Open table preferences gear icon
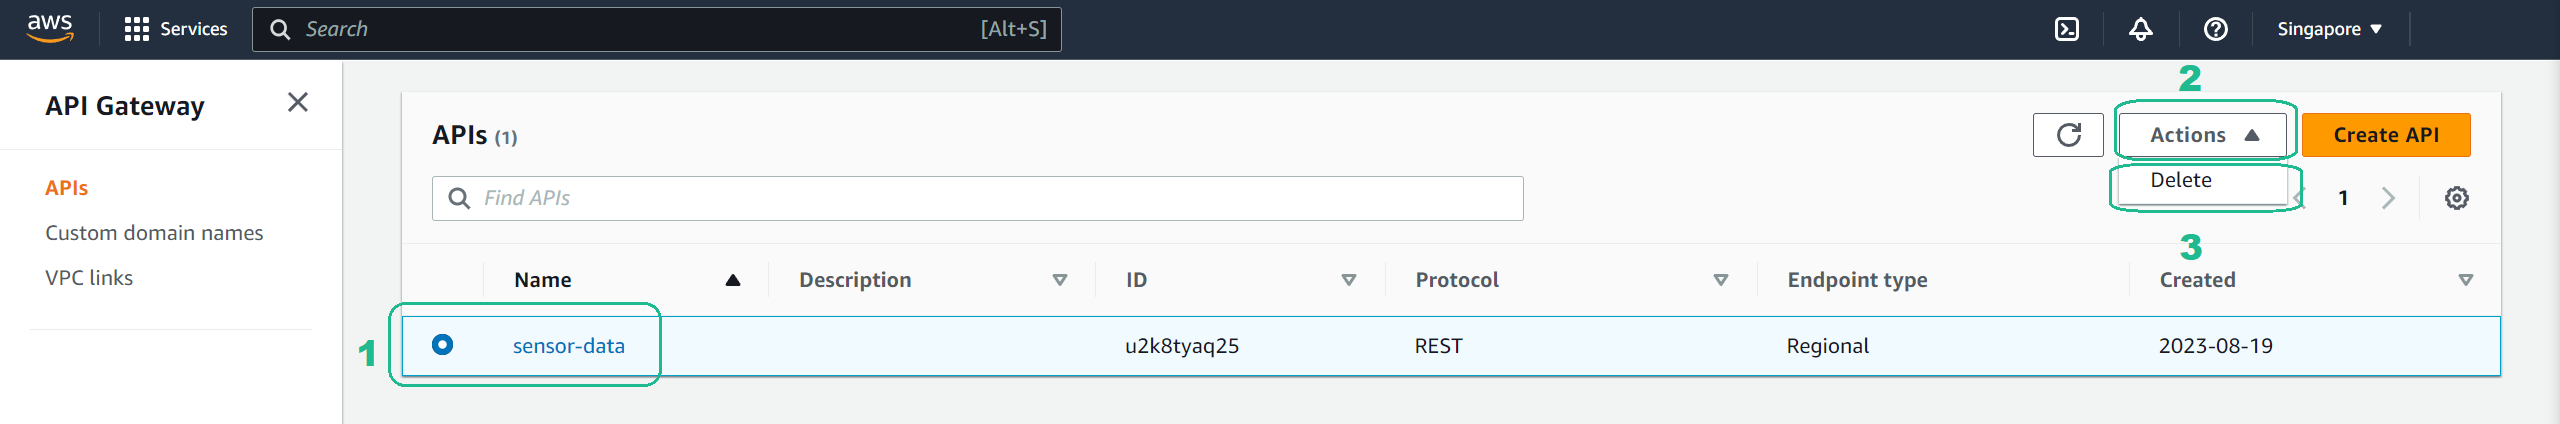 (x=2457, y=198)
